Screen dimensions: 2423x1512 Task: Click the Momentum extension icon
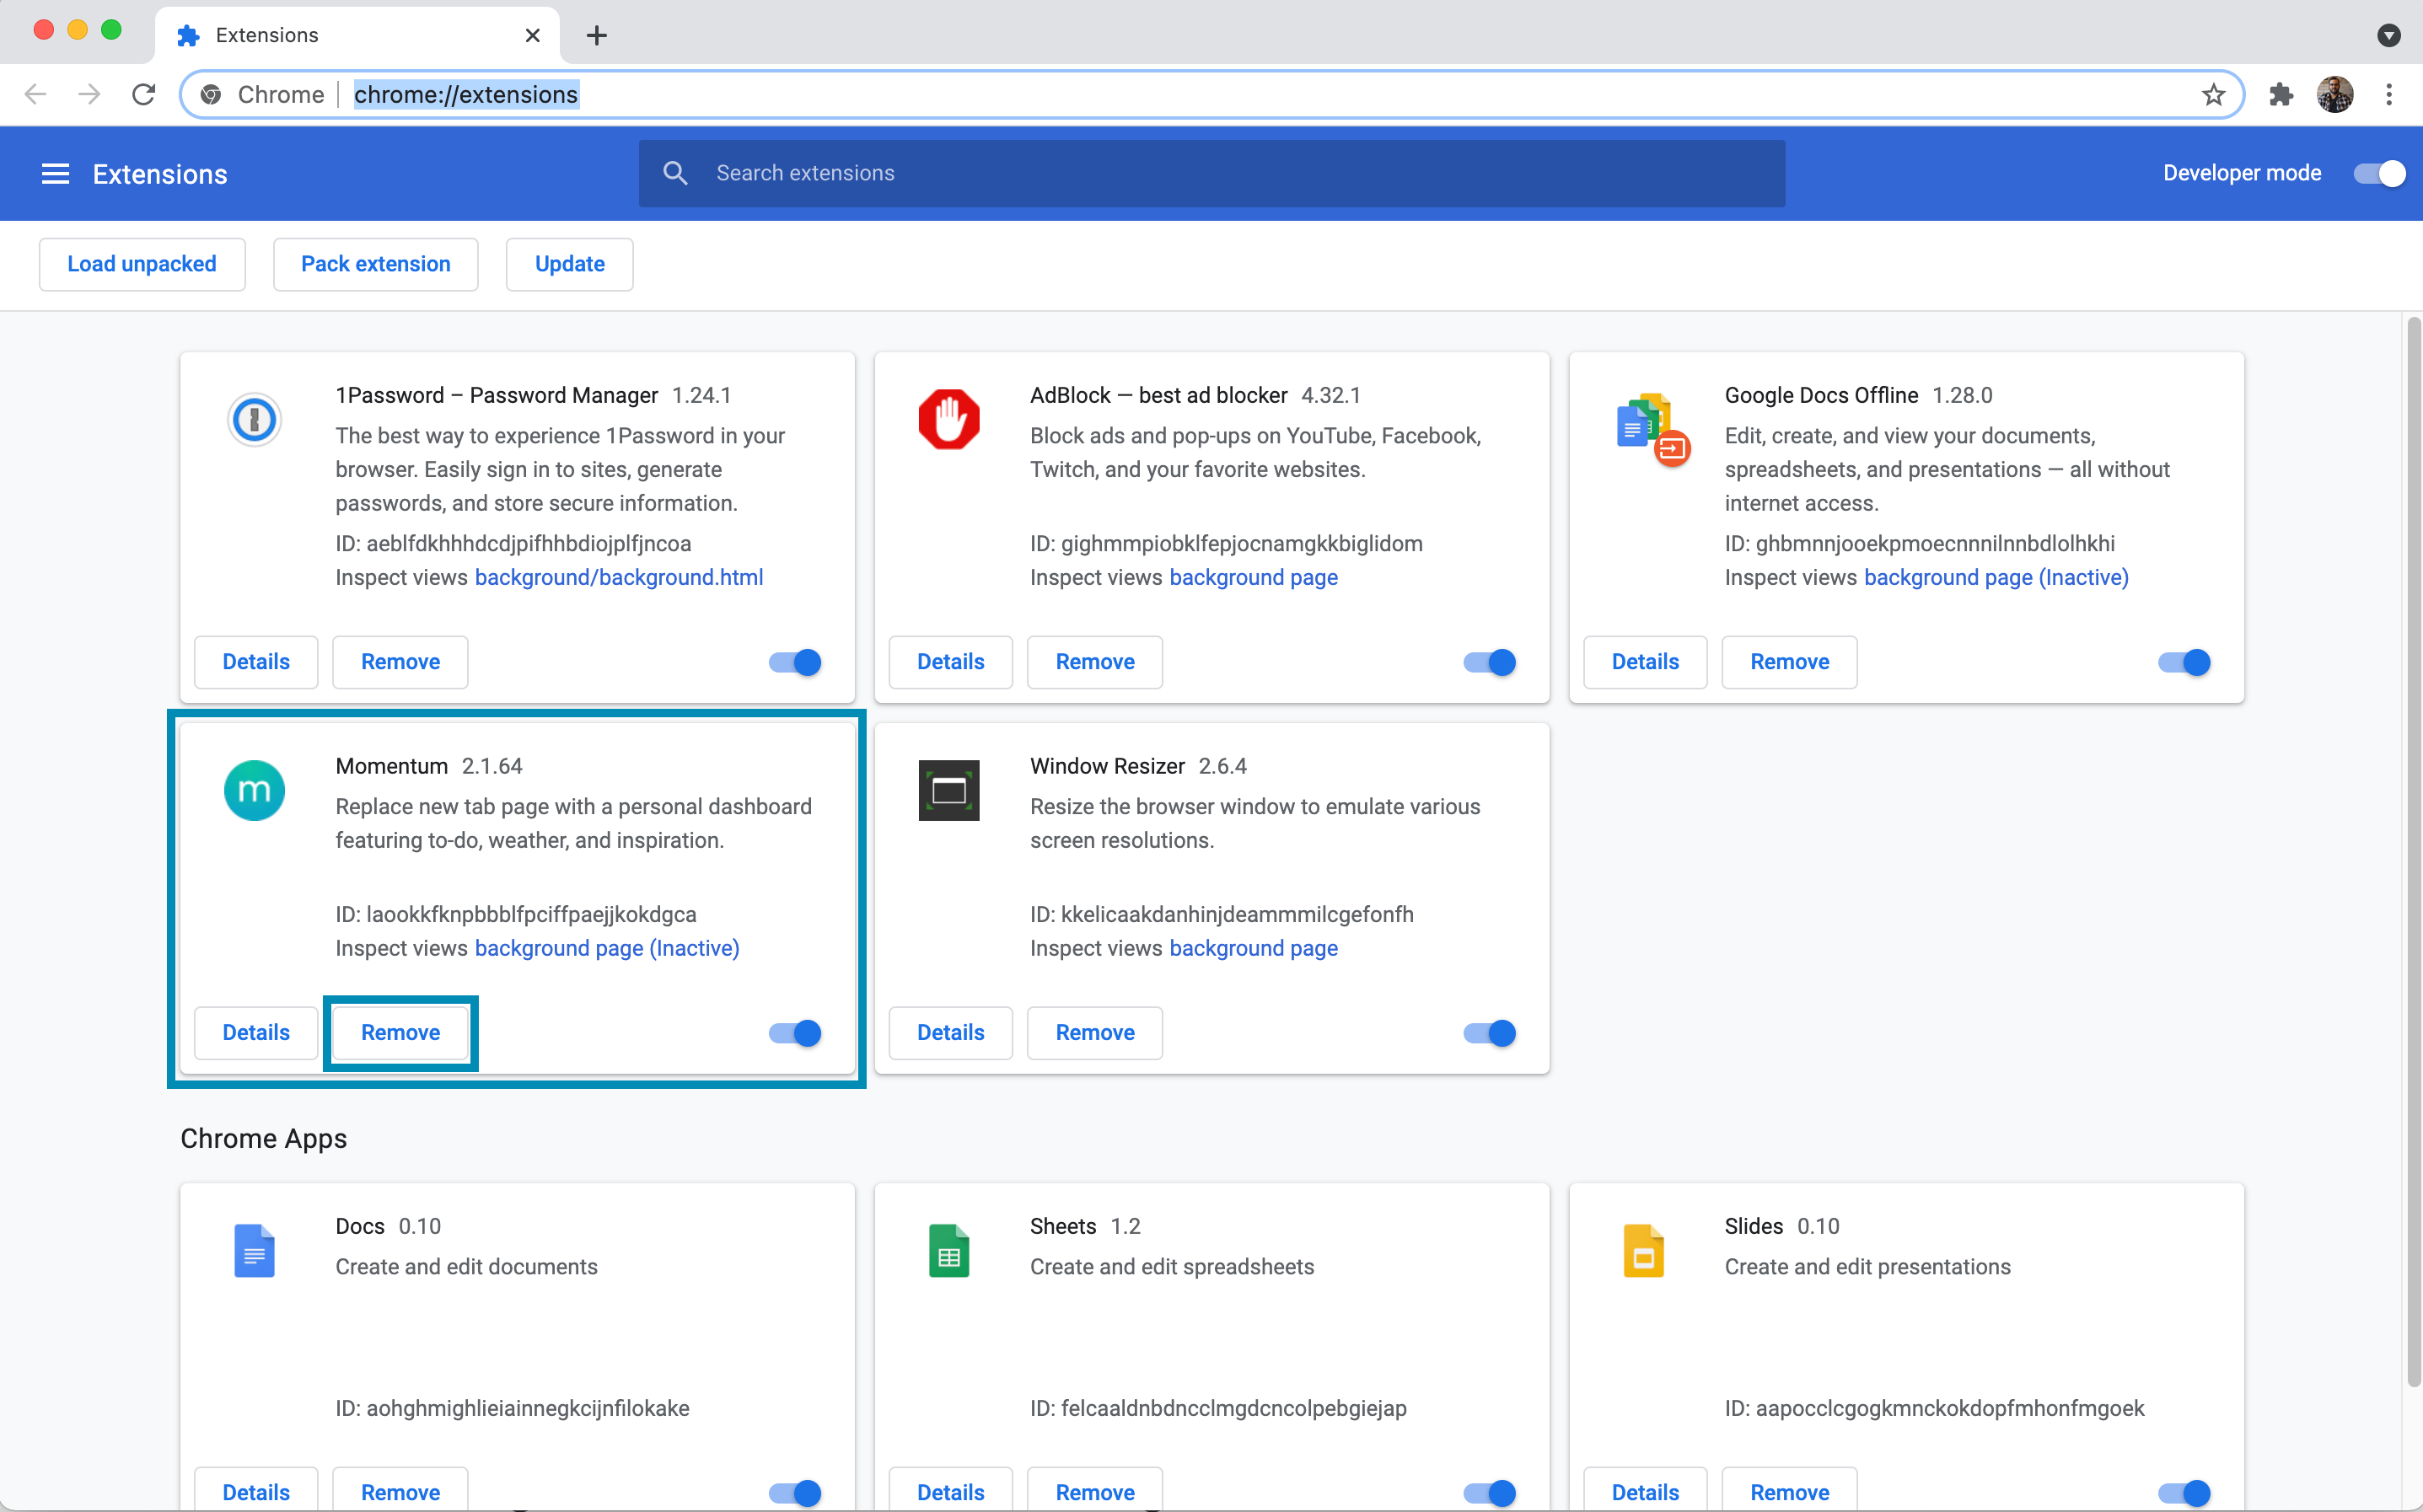coord(255,789)
